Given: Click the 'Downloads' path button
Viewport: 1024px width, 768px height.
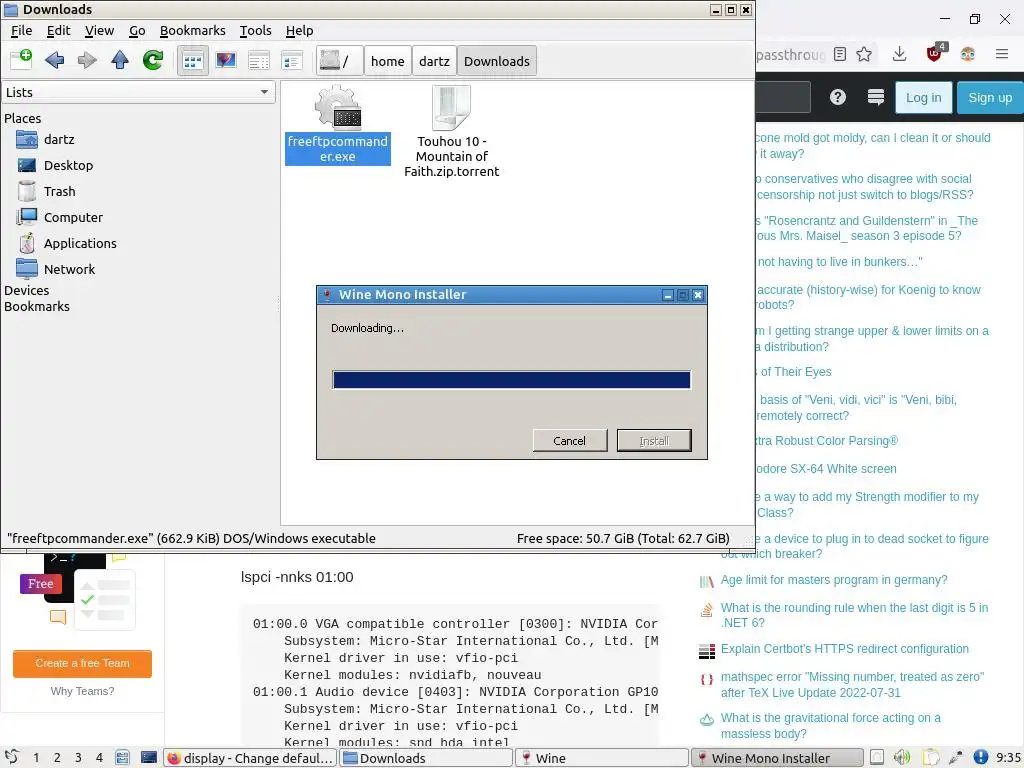Looking at the screenshot, I should click(x=496, y=61).
